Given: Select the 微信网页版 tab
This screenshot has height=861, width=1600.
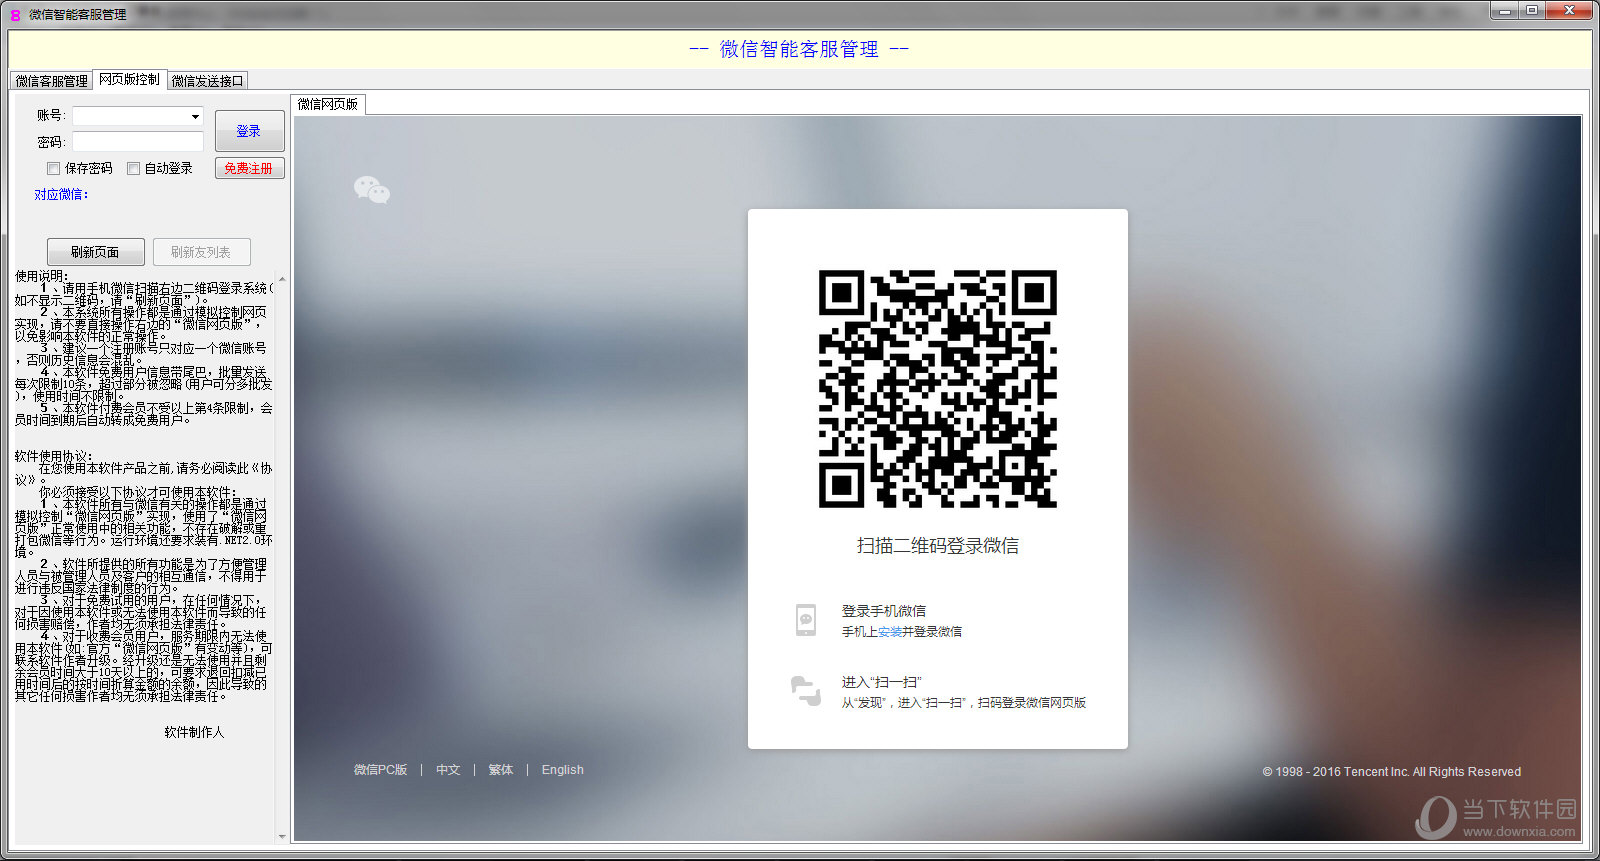Looking at the screenshot, I should pyautogui.click(x=328, y=104).
